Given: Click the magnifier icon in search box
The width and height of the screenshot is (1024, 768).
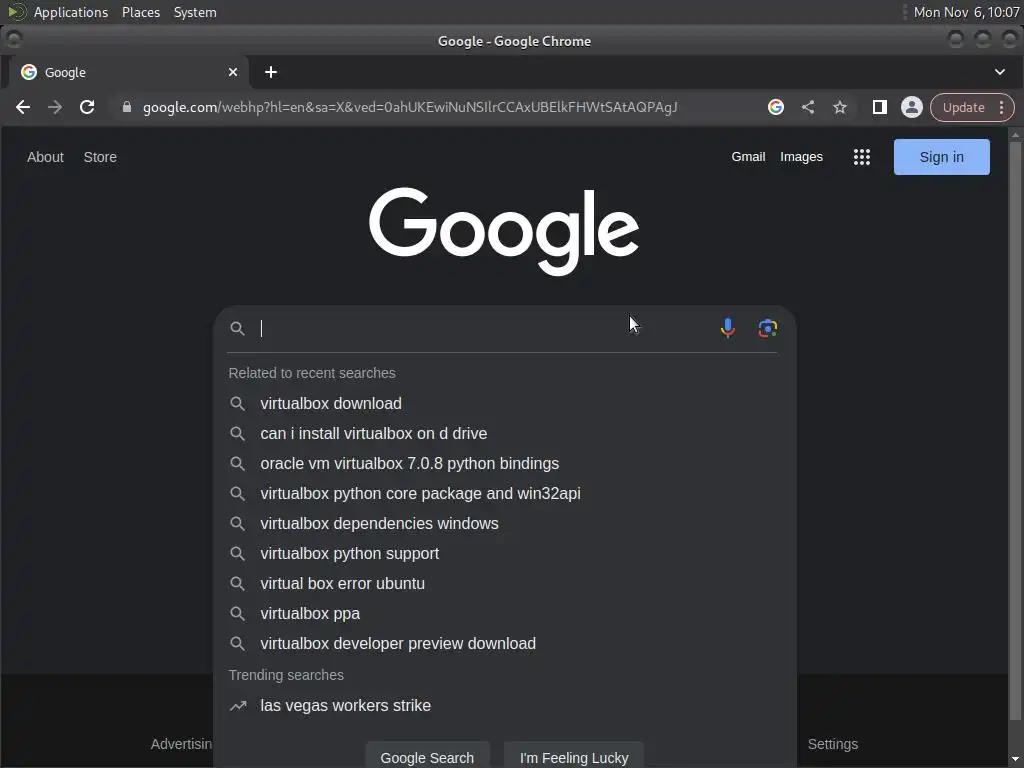Looking at the screenshot, I should point(238,328).
